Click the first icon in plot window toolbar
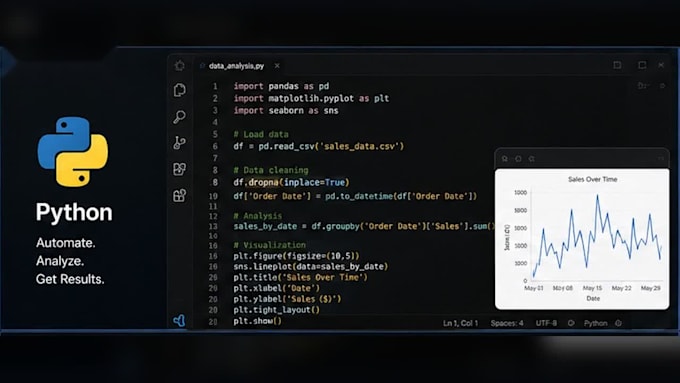Viewport: 680px width, 383px height. [x=505, y=159]
